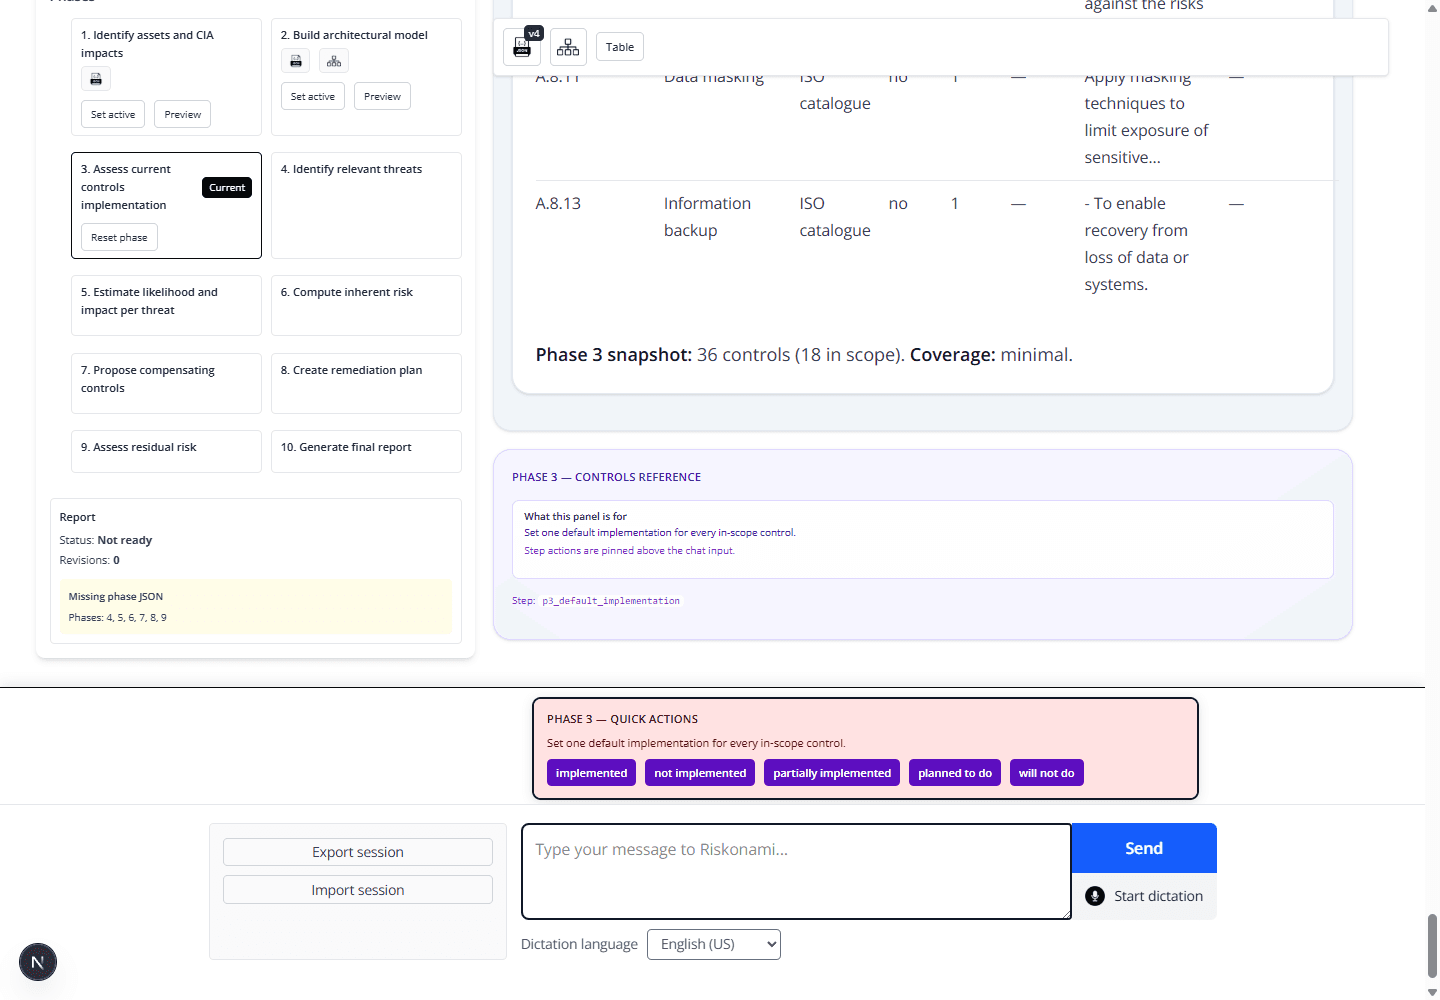
Task: Set phase 2 as active
Action: tap(313, 96)
